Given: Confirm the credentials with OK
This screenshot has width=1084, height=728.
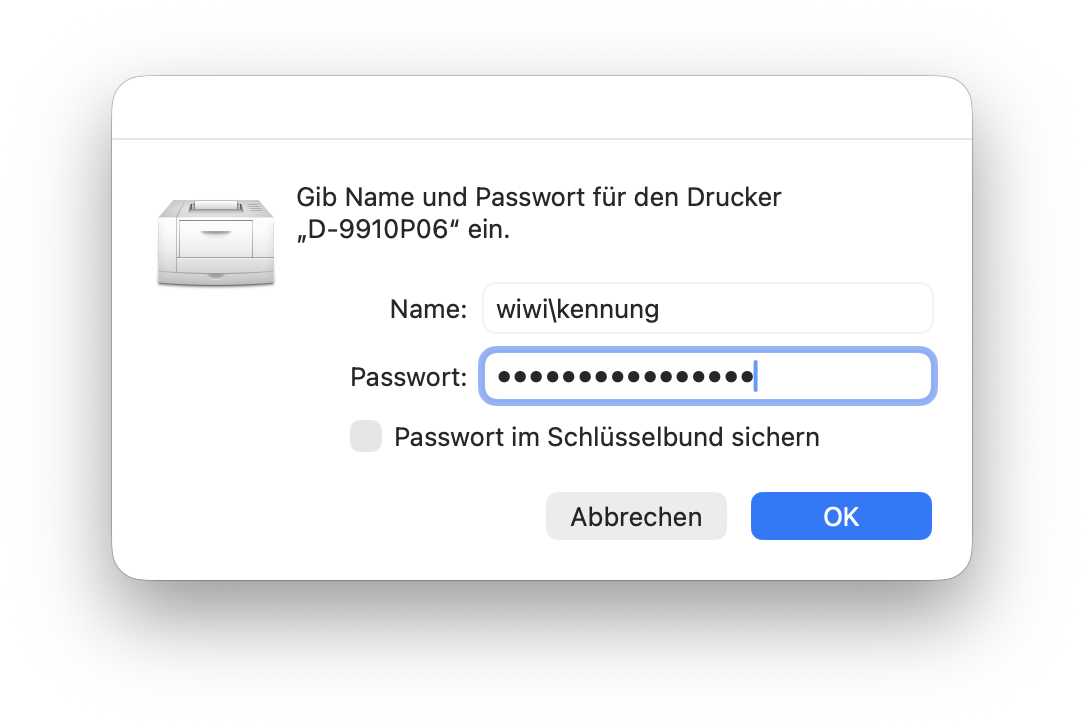Looking at the screenshot, I should [841, 516].
